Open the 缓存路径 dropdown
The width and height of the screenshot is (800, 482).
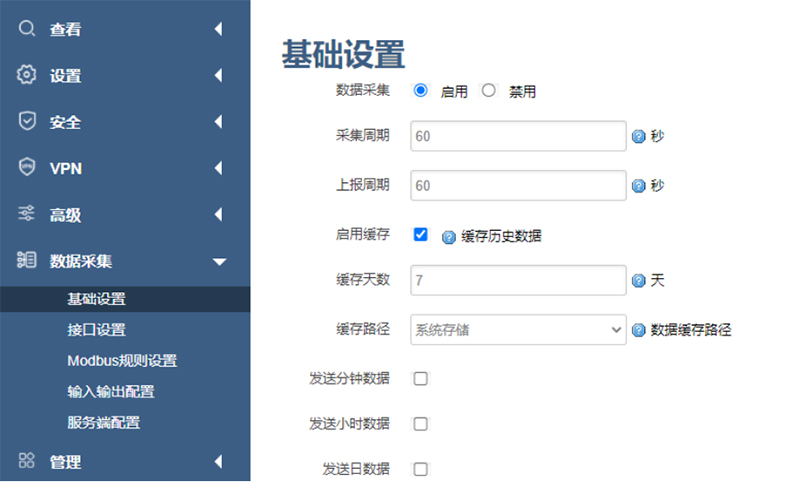tap(518, 329)
